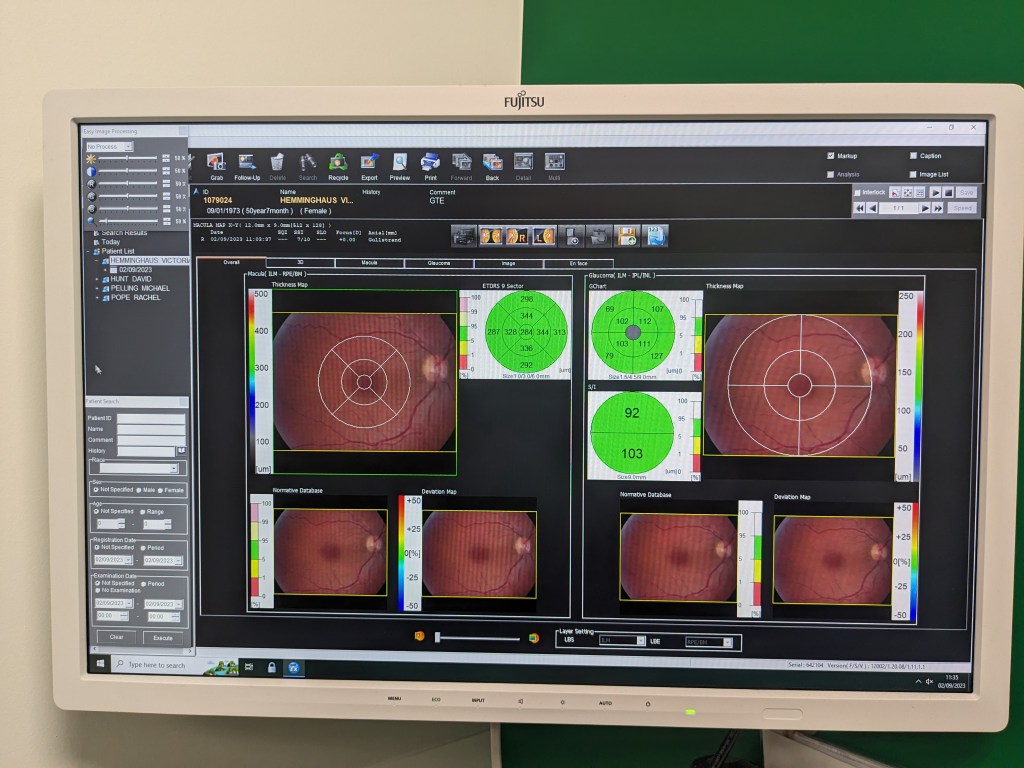Click the Print icon
This screenshot has height=768, width=1024.
click(x=430, y=162)
